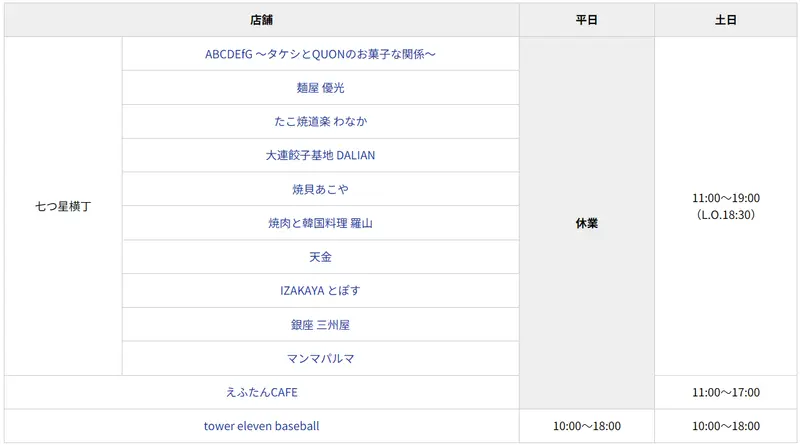Click the 土日 column header
Image resolution: width=800 pixels, height=445 pixels.
[x=726, y=20]
